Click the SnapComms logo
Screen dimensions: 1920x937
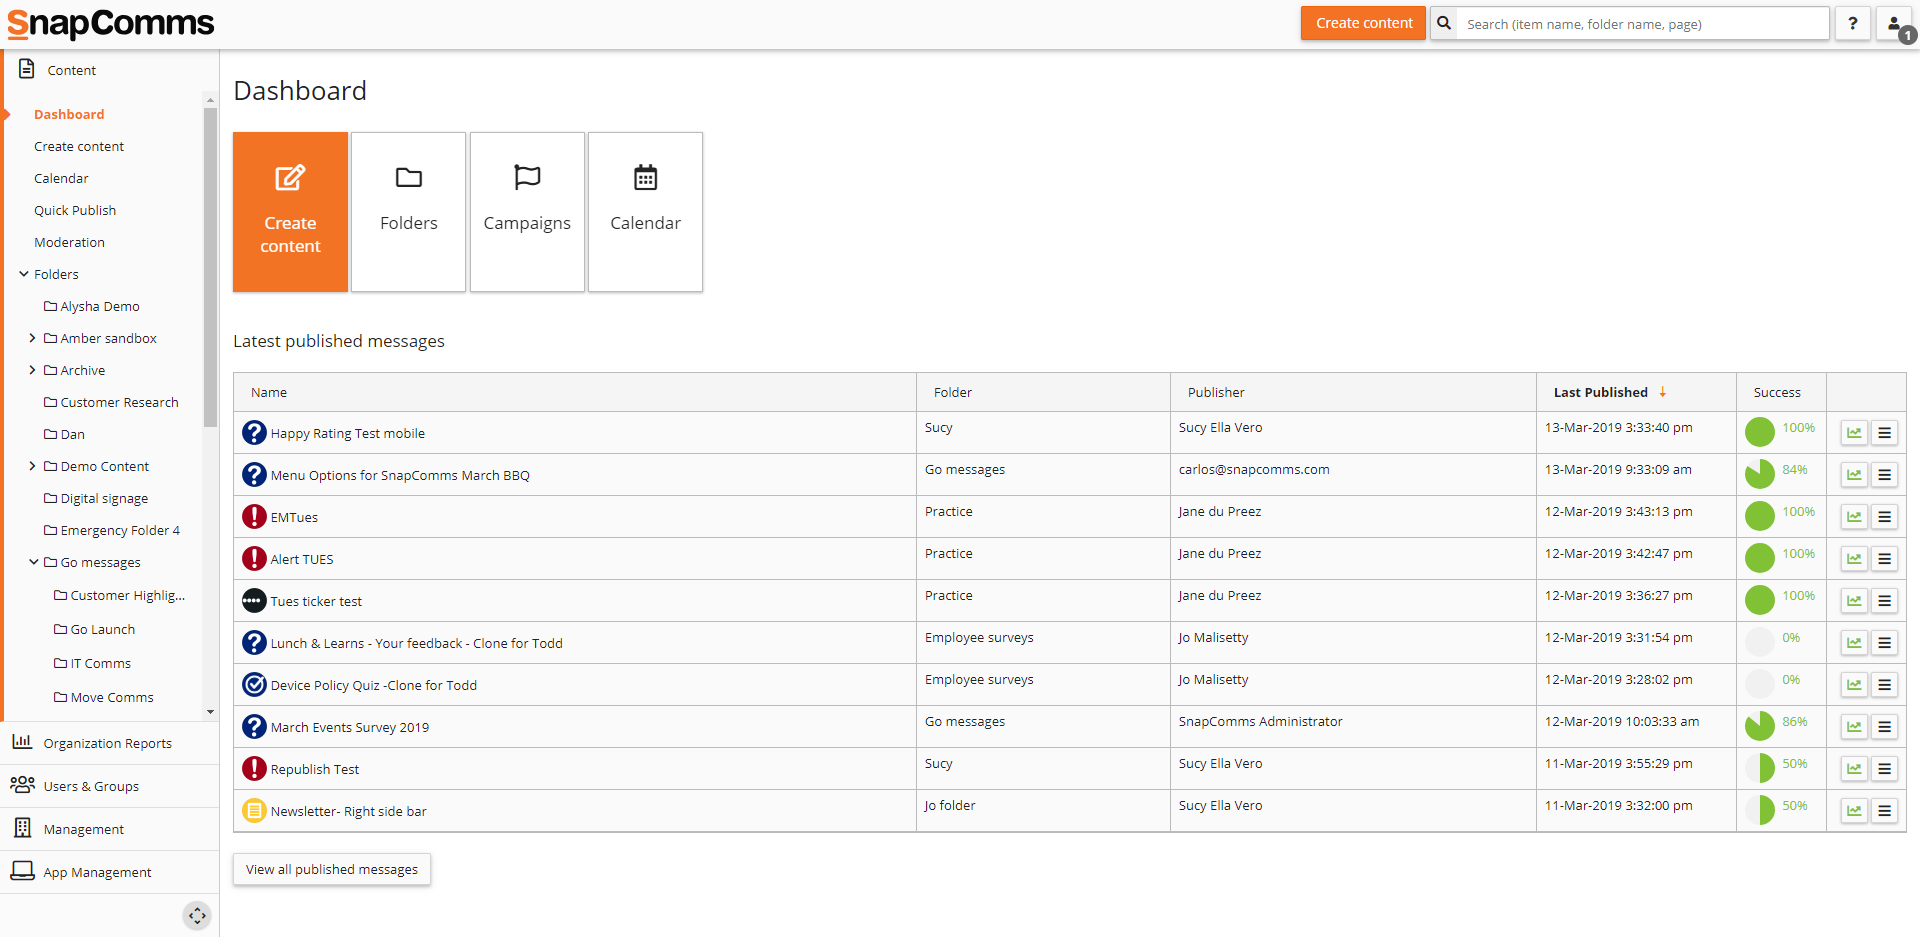click(110, 23)
